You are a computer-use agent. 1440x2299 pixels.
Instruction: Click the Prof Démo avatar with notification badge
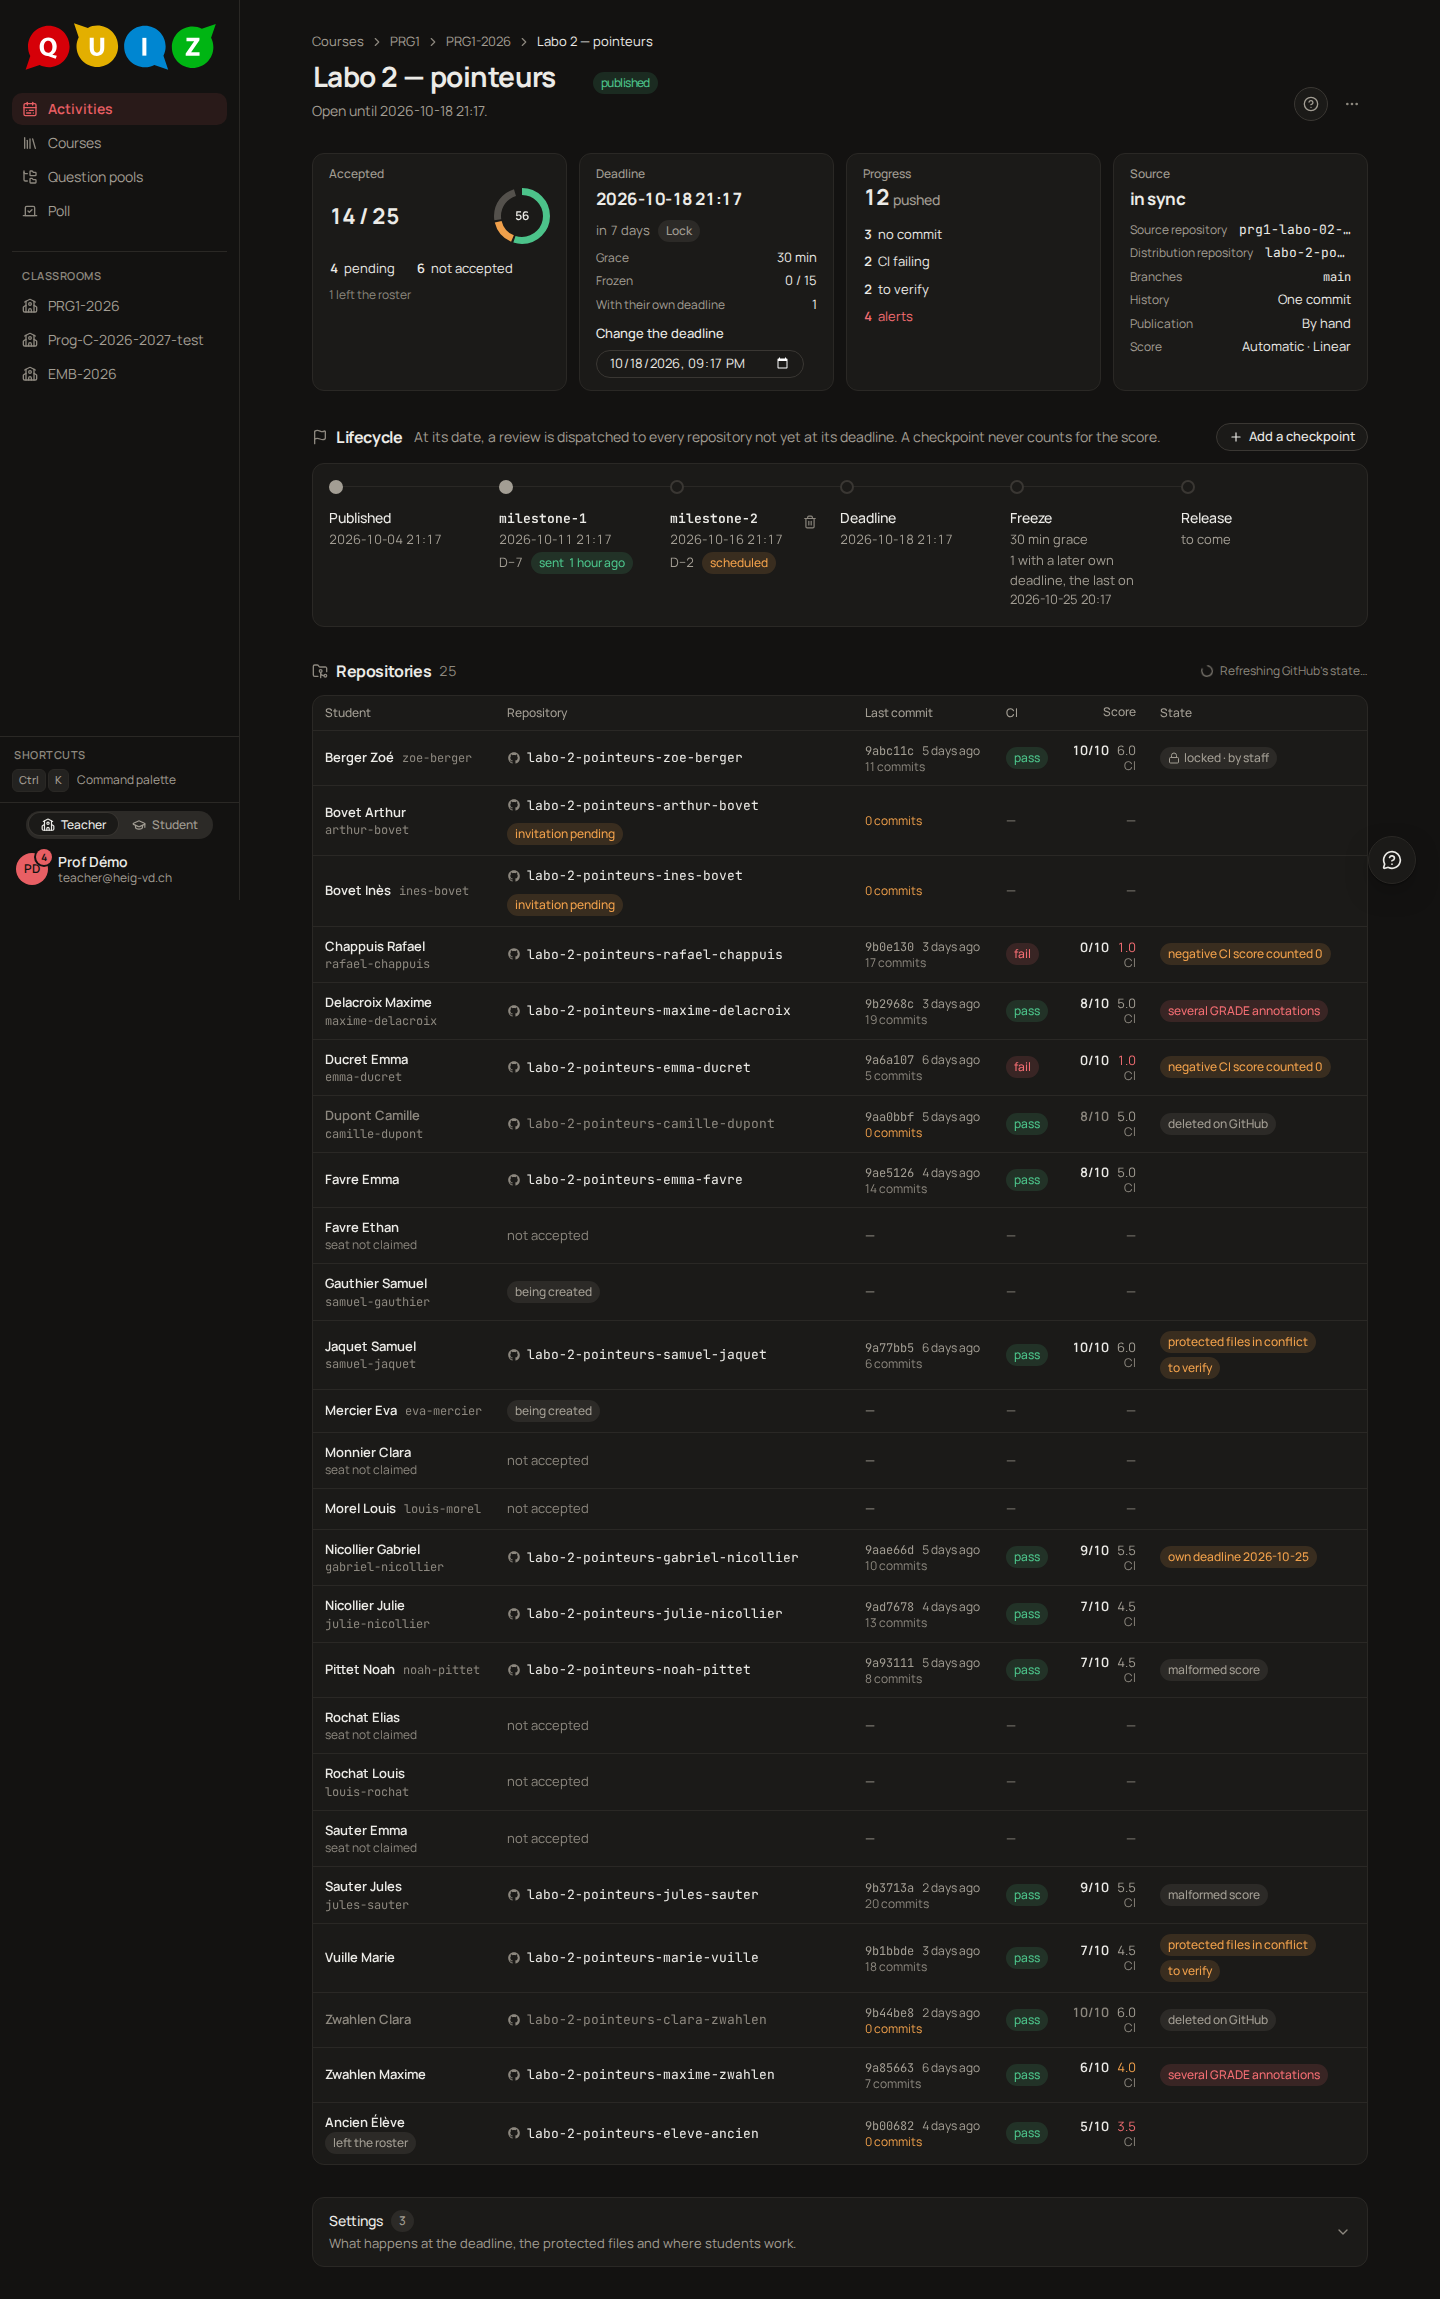(x=32, y=868)
